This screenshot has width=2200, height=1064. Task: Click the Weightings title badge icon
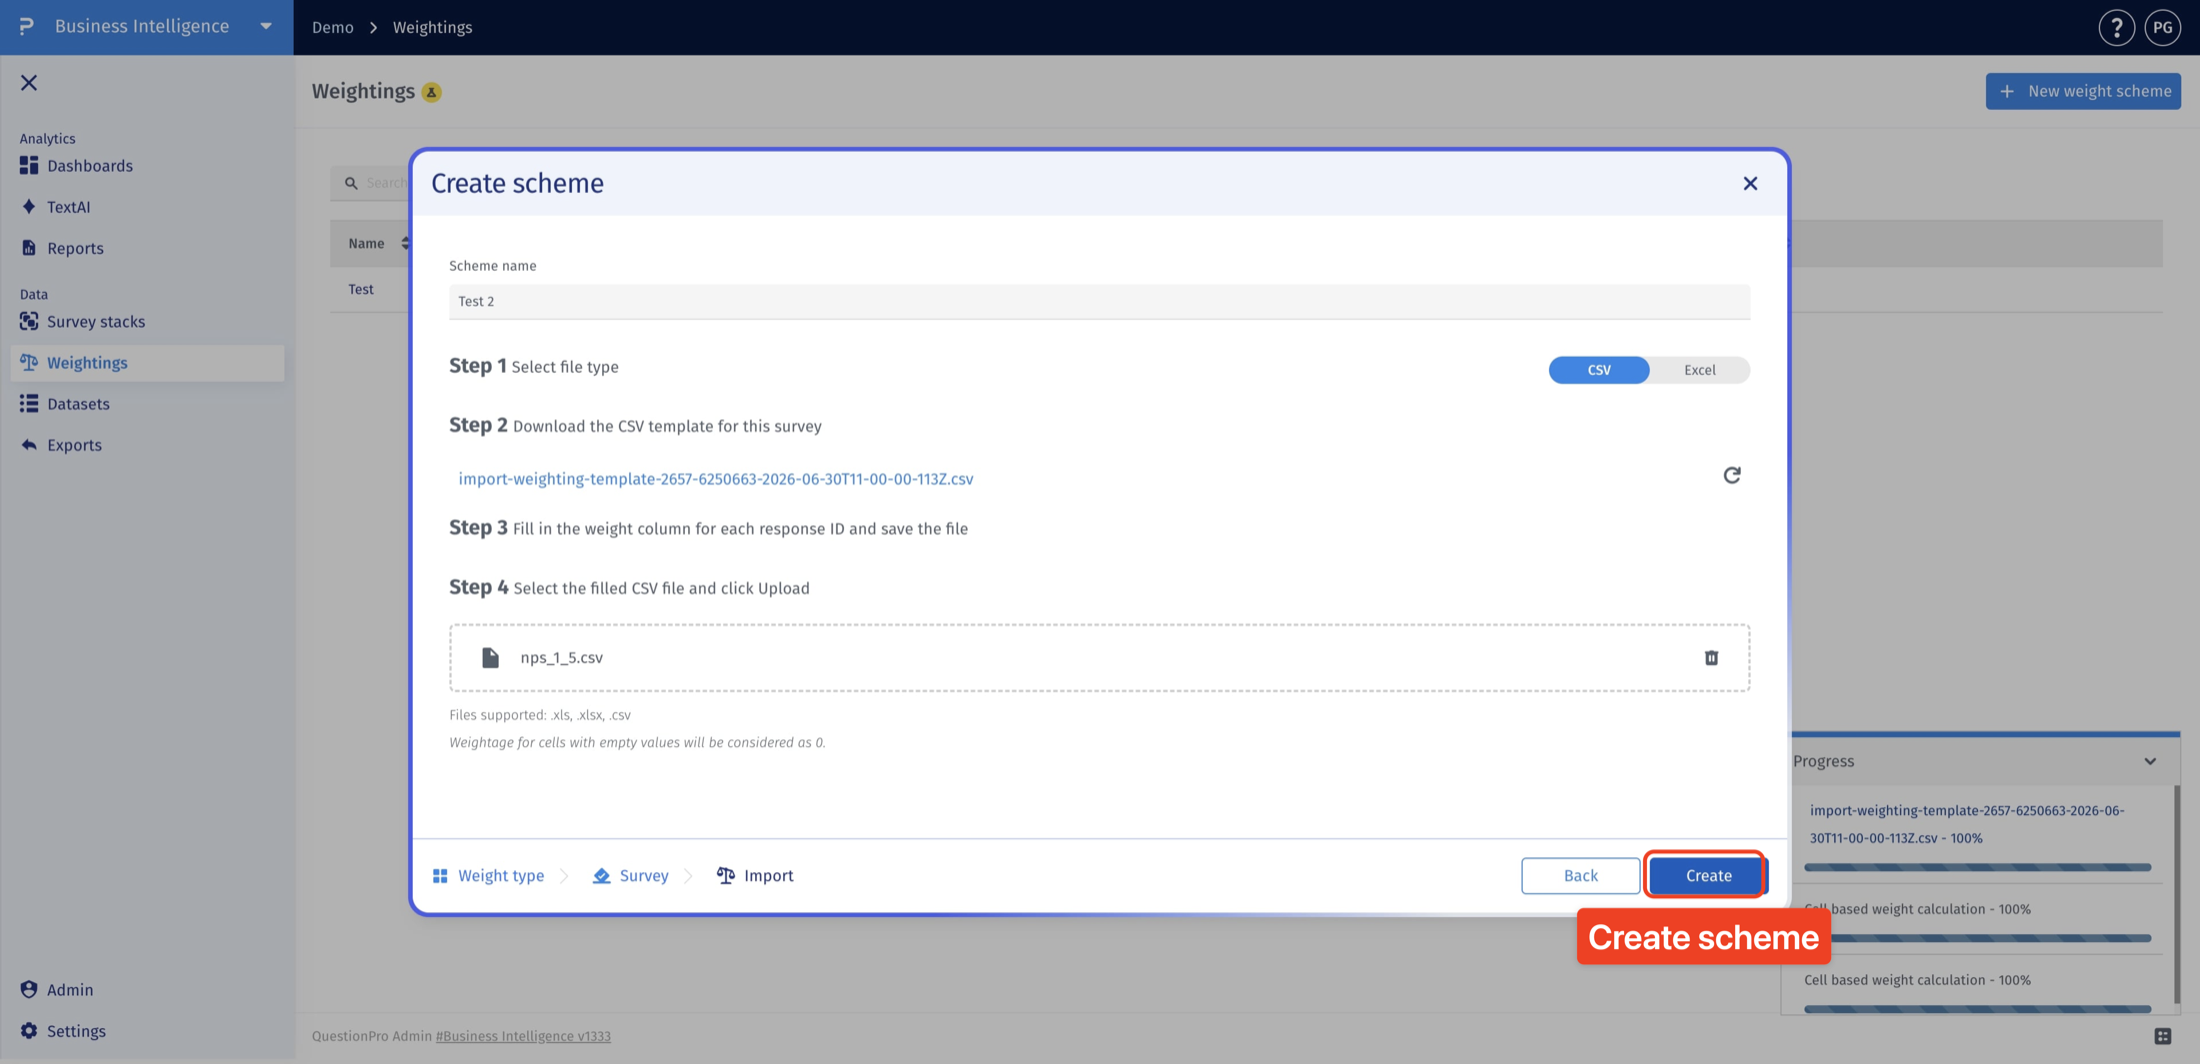[x=431, y=92]
